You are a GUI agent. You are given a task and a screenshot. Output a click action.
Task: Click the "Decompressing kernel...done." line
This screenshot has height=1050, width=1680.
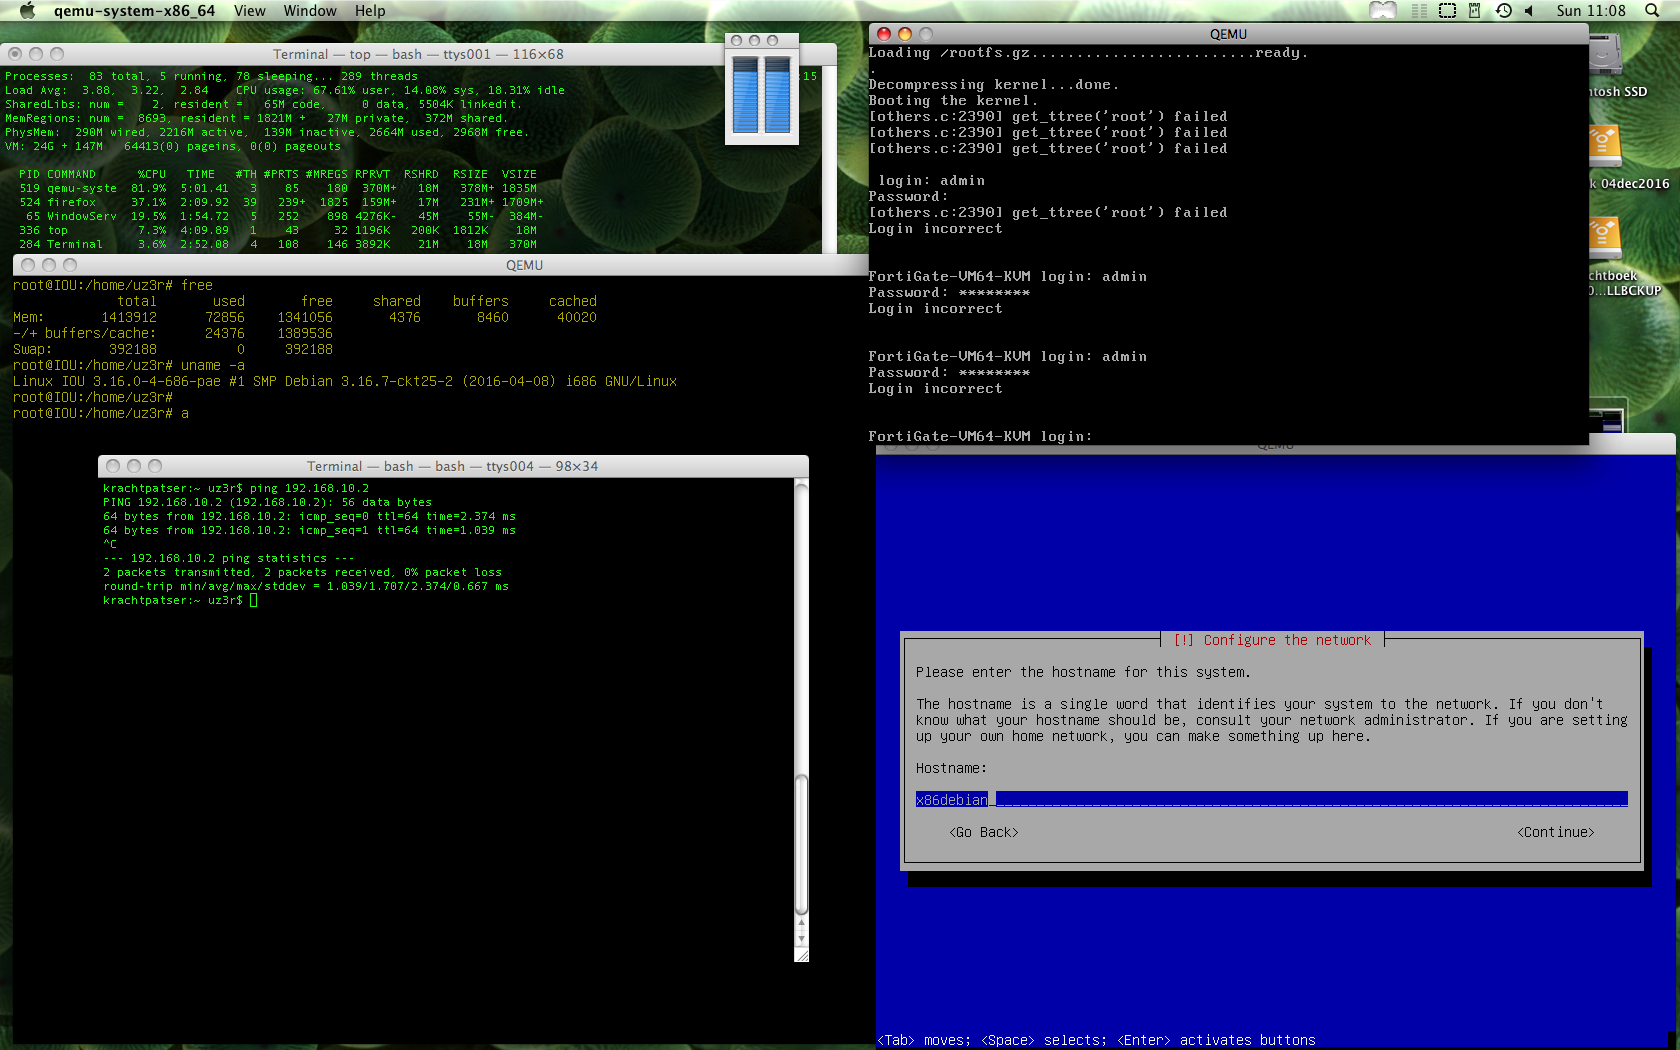click(x=994, y=85)
